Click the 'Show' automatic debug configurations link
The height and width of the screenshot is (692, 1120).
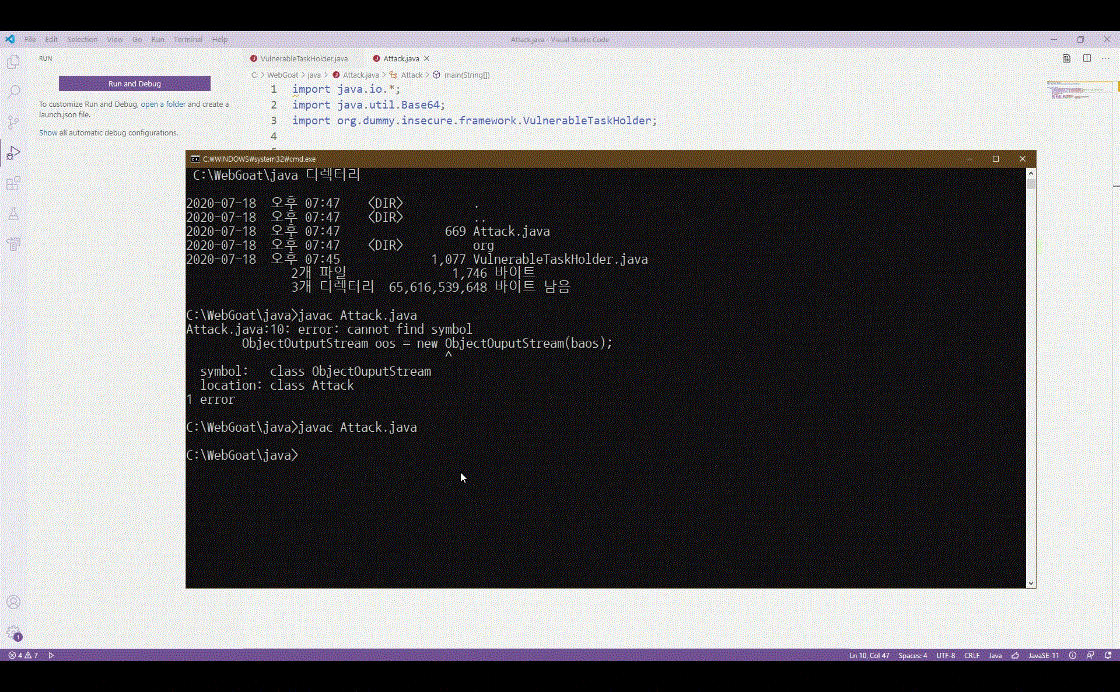[48, 133]
